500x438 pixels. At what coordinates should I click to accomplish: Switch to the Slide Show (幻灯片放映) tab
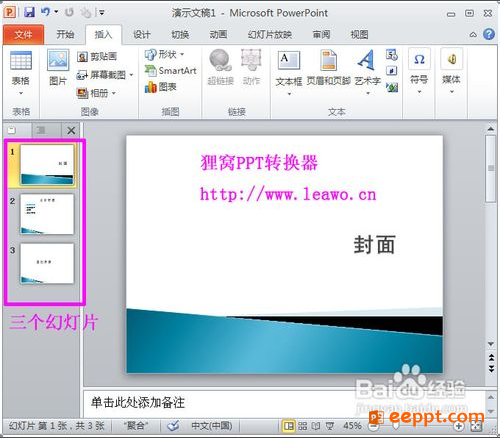(269, 34)
